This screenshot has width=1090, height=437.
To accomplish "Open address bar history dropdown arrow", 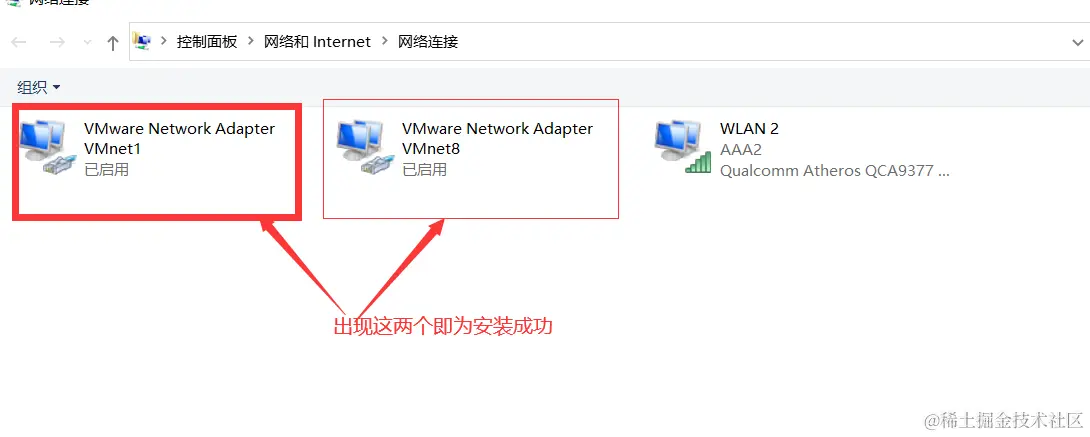I will pyautogui.click(x=1078, y=42).
